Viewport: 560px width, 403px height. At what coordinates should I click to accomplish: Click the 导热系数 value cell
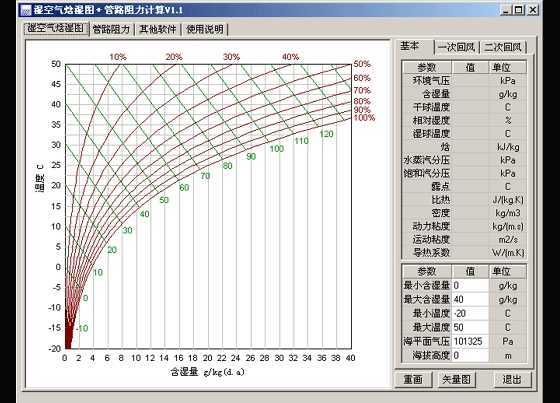point(470,253)
